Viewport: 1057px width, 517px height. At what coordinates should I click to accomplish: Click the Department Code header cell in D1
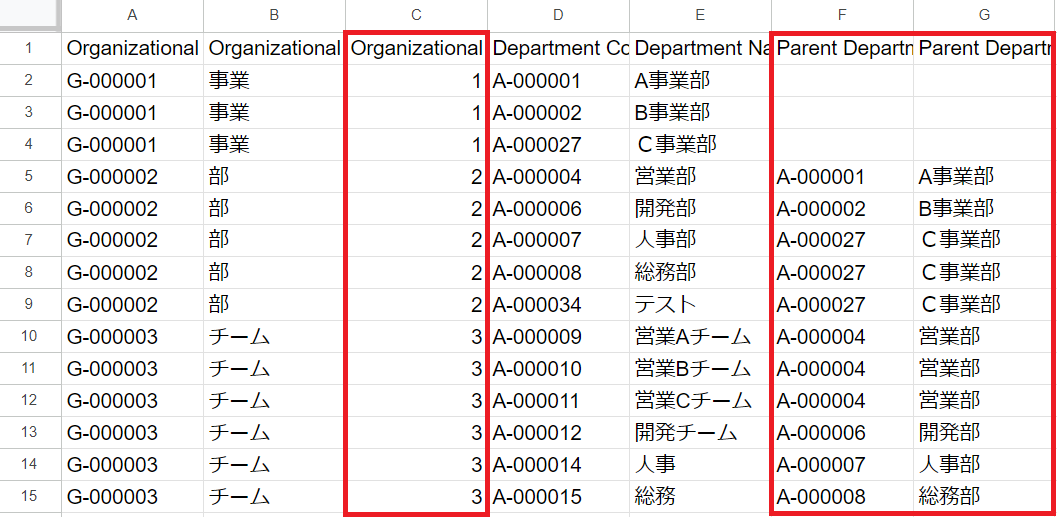pos(558,48)
